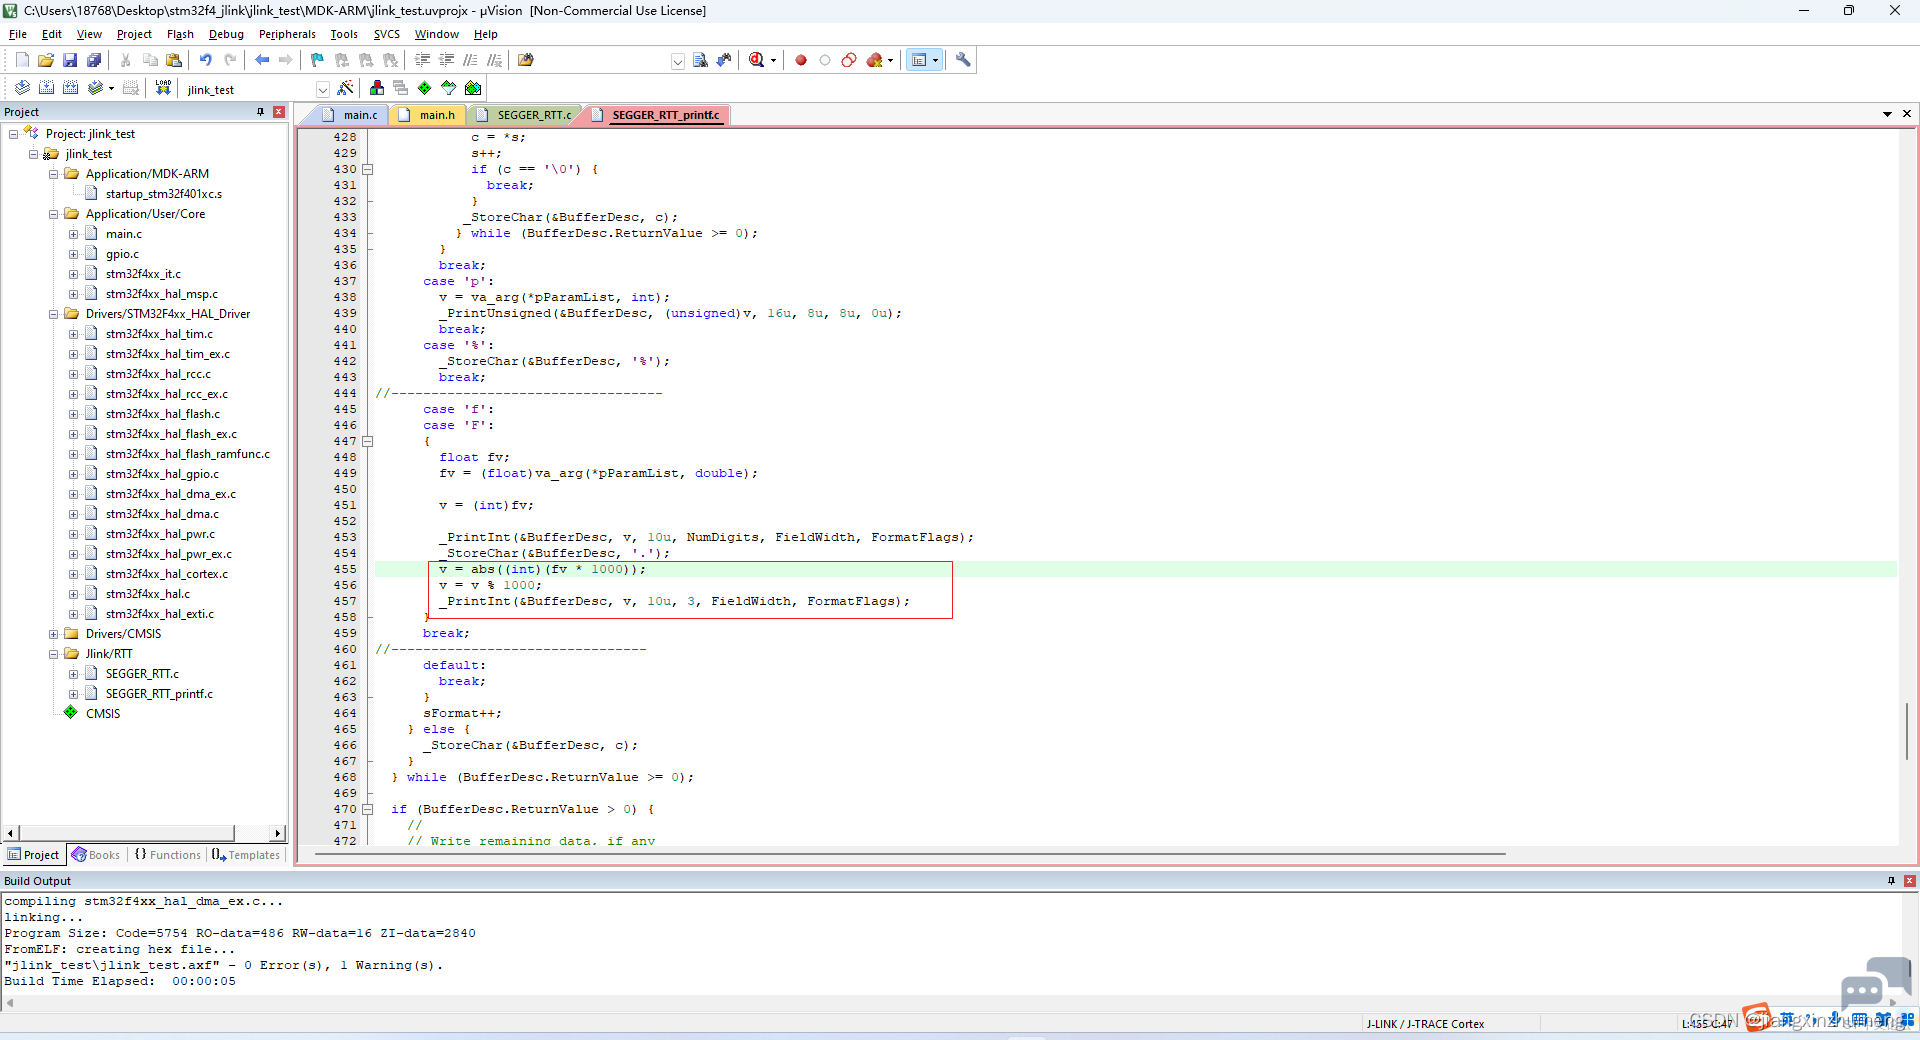Fold code block at line 447
The width and height of the screenshot is (1920, 1040).
pyautogui.click(x=367, y=441)
